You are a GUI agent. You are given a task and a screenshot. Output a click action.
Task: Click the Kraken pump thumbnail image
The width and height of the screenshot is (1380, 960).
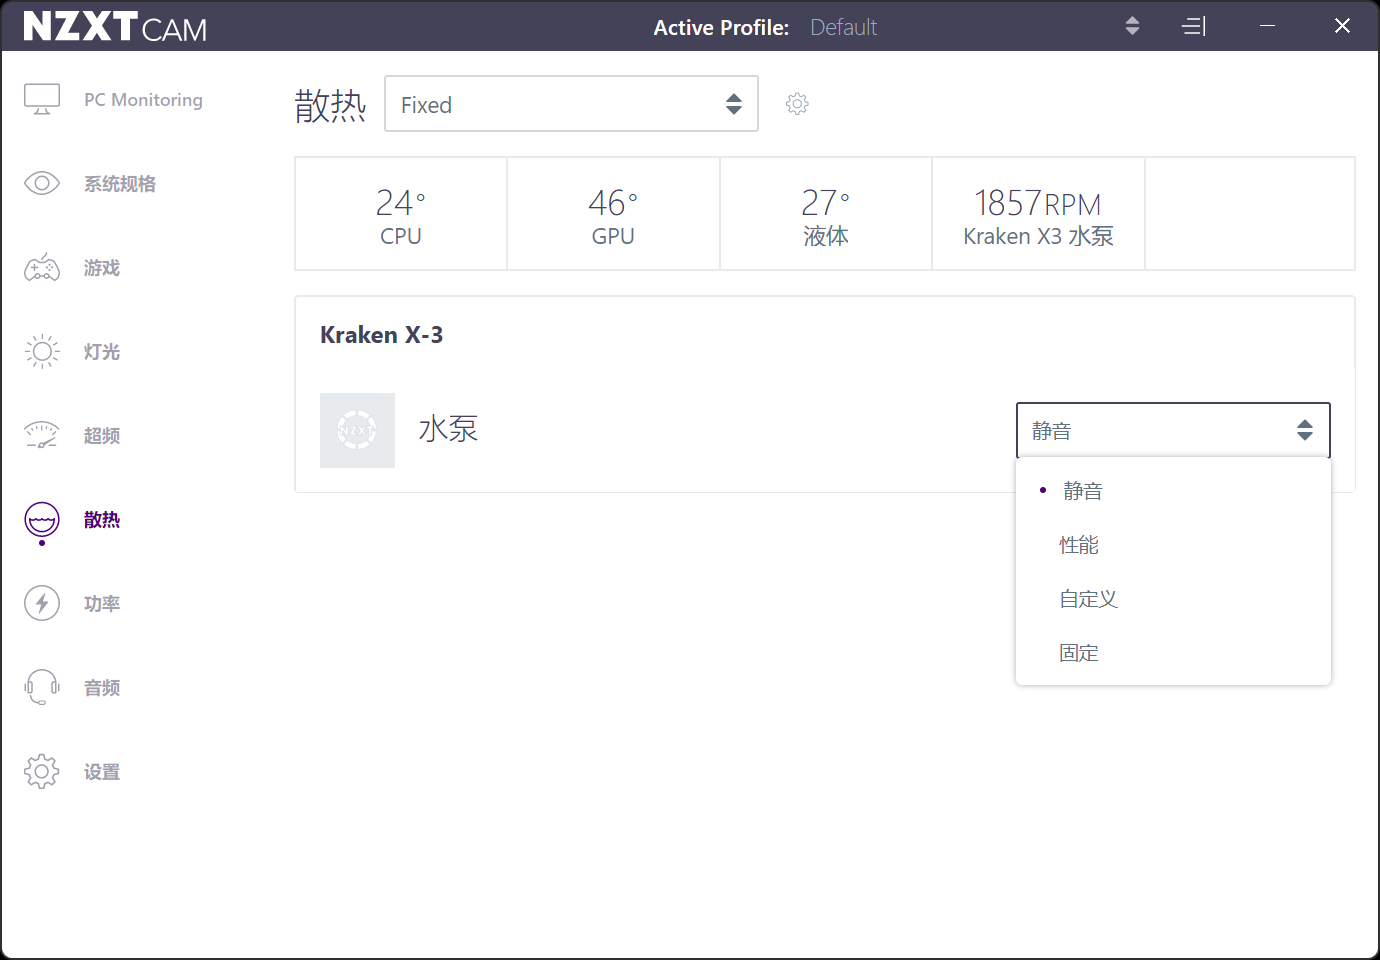357,430
